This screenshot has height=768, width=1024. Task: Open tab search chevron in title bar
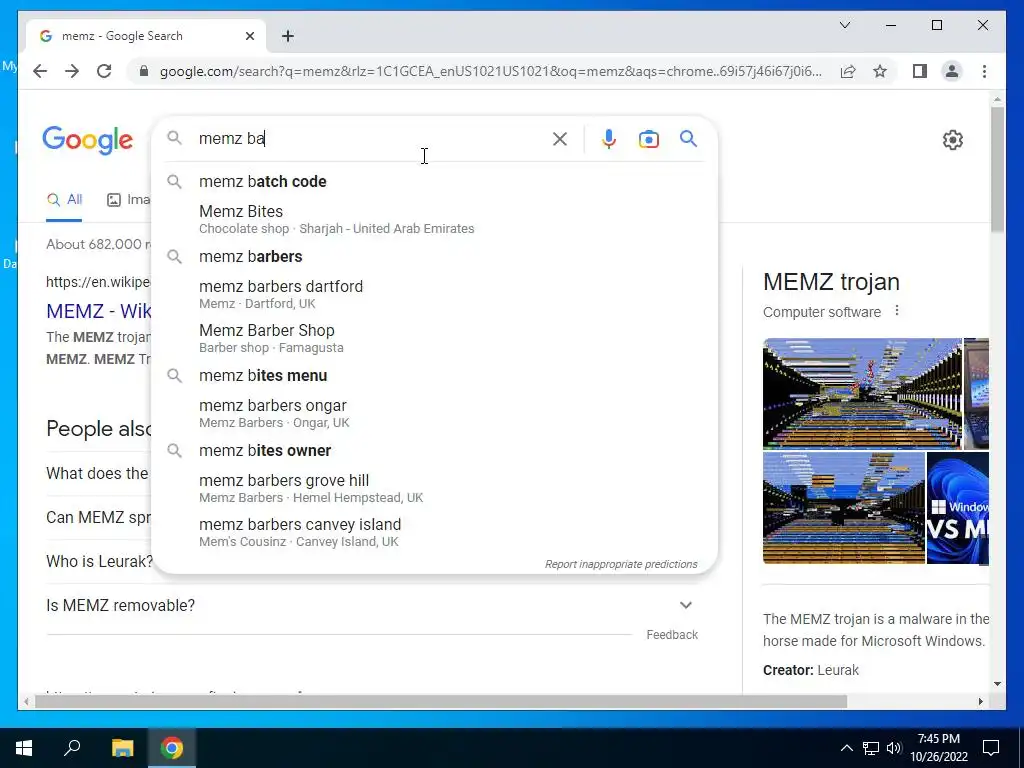point(844,25)
